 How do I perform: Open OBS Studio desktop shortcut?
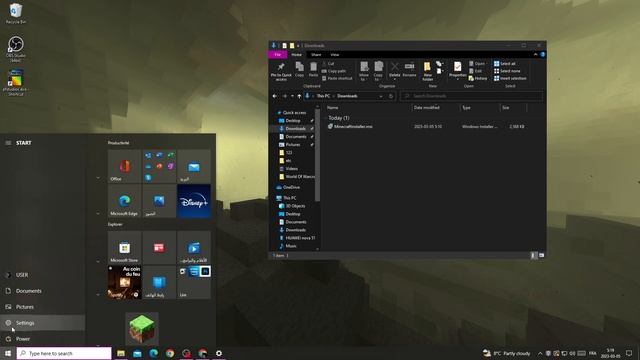pos(16,49)
